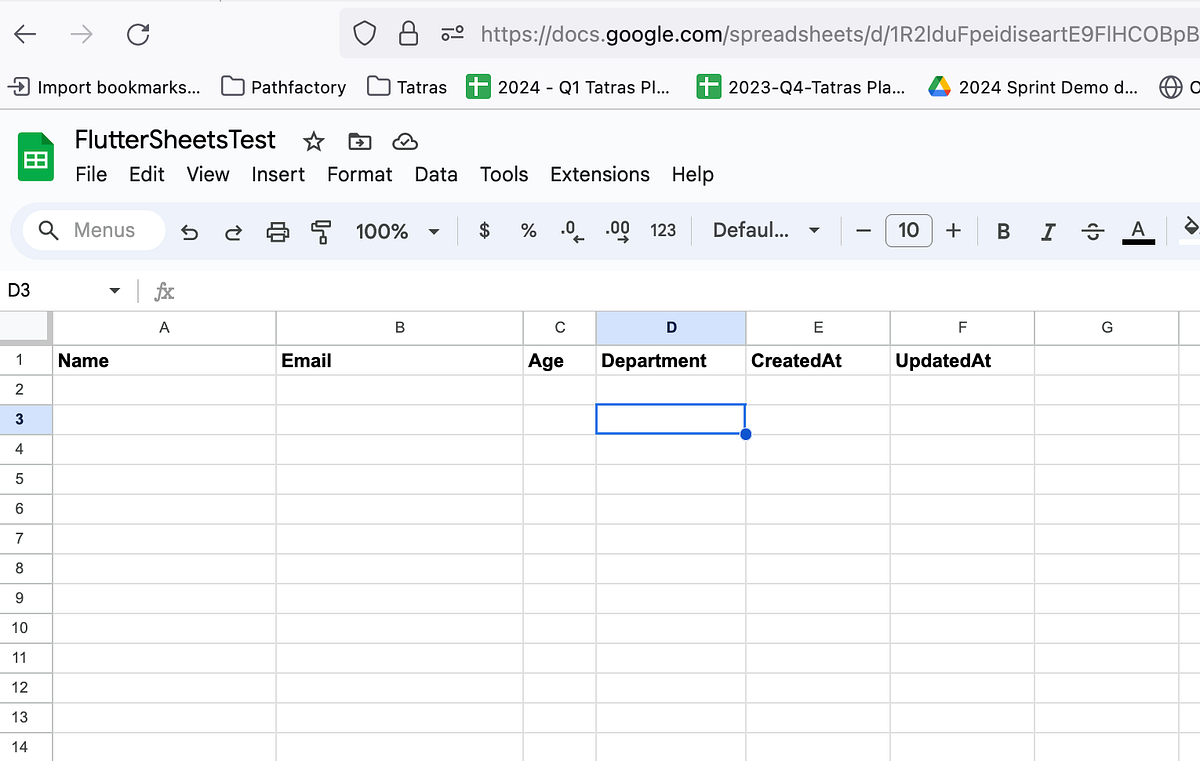Screen dimensions: 1200x761
Task: Select cell A1 containing Name
Action: [164, 360]
